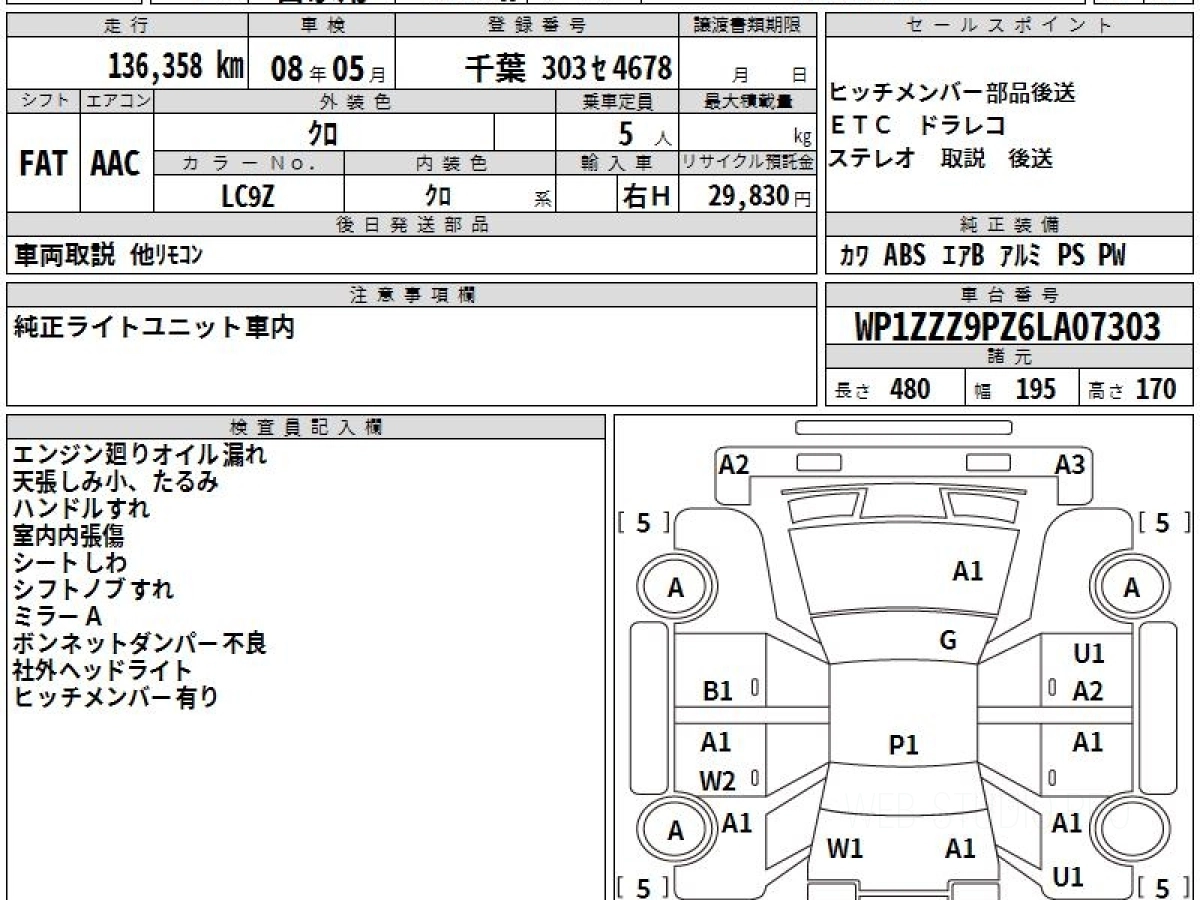Screen dimensions: 1200x900
Task: Click the height value 170
Action: [1156, 389]
